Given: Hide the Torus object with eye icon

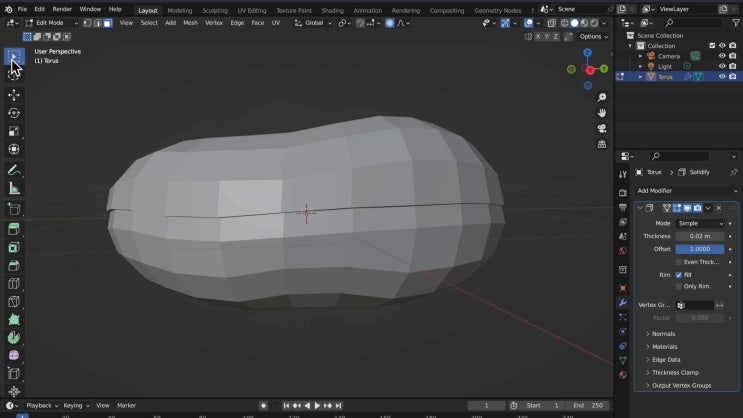Looking at the screenshot, I should pyautogui.click(x=722, y=77).
